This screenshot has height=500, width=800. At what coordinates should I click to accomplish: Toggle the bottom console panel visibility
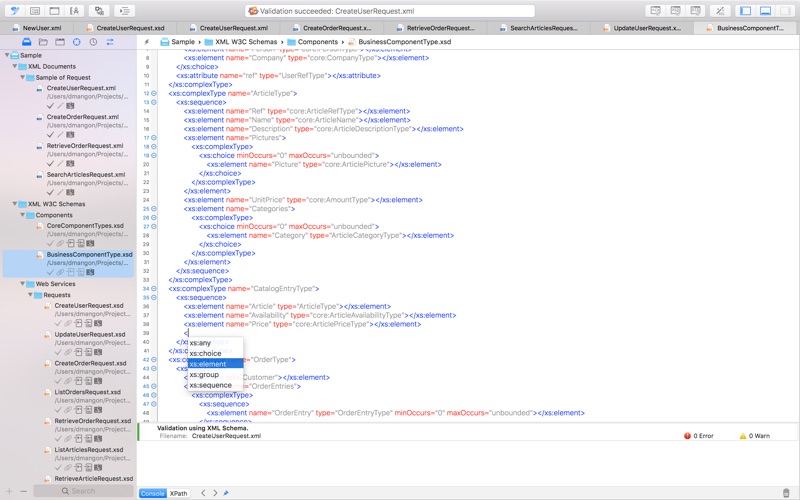[765, 10]
